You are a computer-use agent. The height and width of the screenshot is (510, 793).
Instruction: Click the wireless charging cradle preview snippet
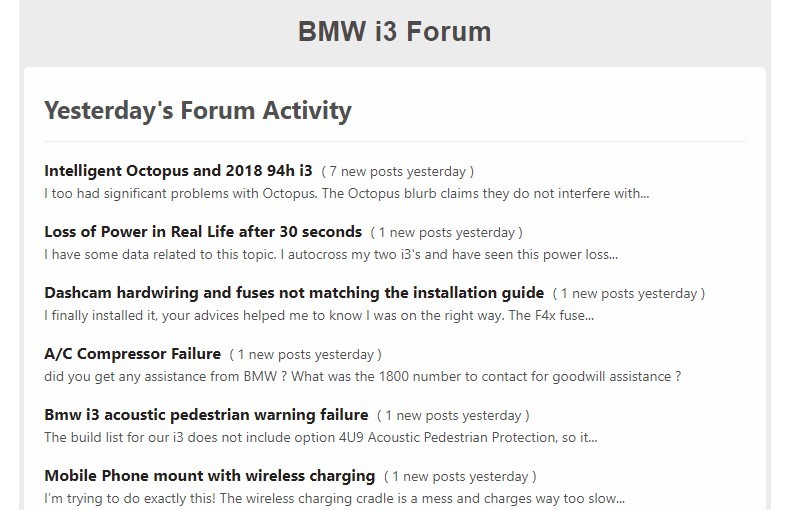click(334, 498)
